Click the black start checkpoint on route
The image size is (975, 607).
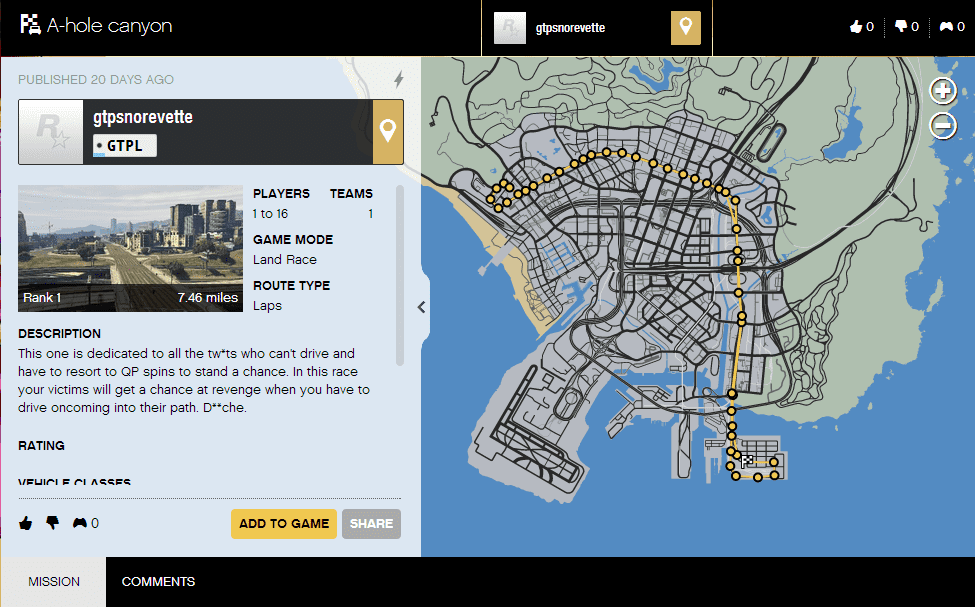pyautogui.click(x=732, y=394)
